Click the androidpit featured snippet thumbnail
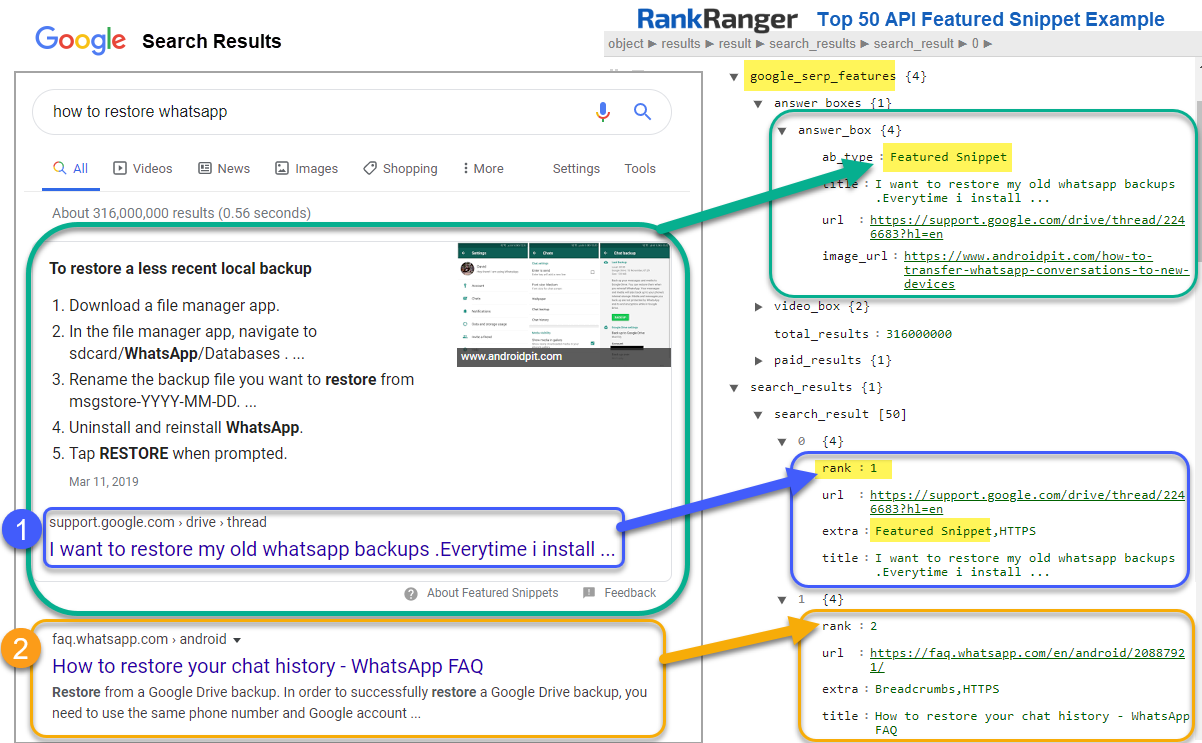This screenshot has height=743, width=1202. tap(564, 303)
